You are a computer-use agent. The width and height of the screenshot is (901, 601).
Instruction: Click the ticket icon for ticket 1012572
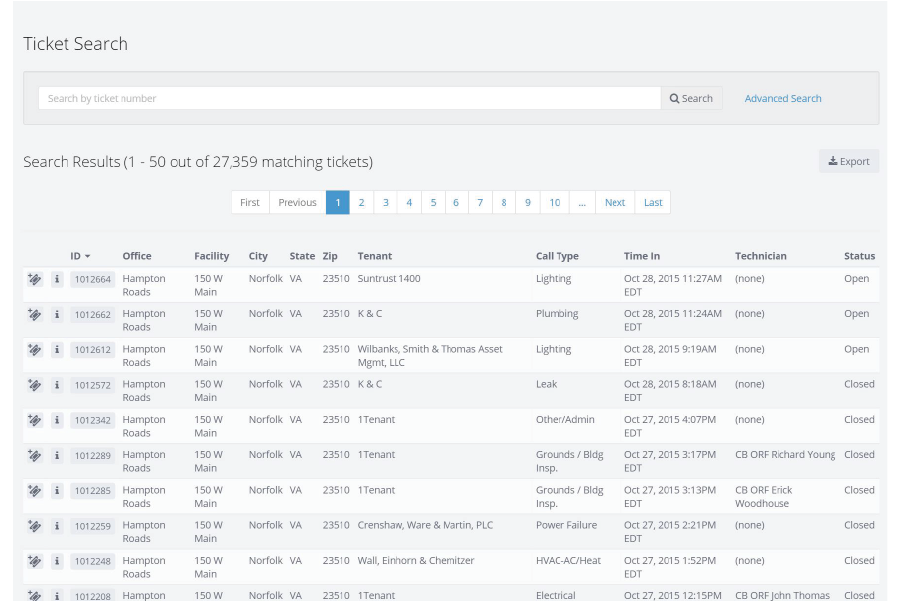pos(35,385)
